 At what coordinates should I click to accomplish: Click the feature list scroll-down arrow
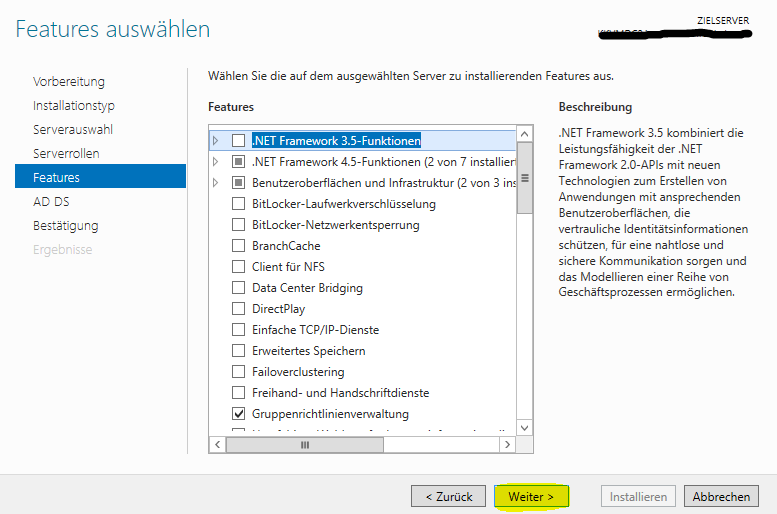pos(525,428)
